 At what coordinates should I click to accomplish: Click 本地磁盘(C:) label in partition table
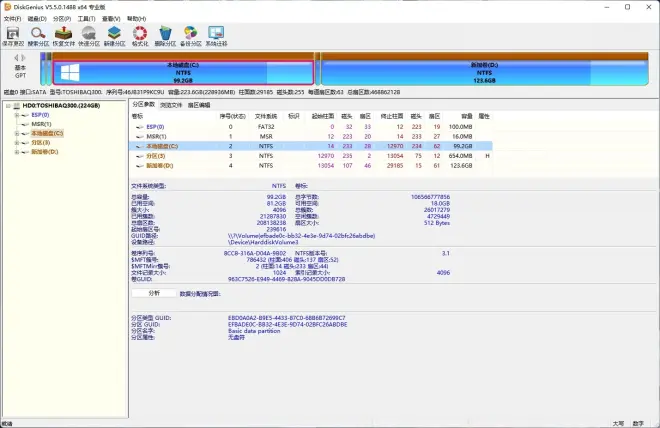[162, 146]
